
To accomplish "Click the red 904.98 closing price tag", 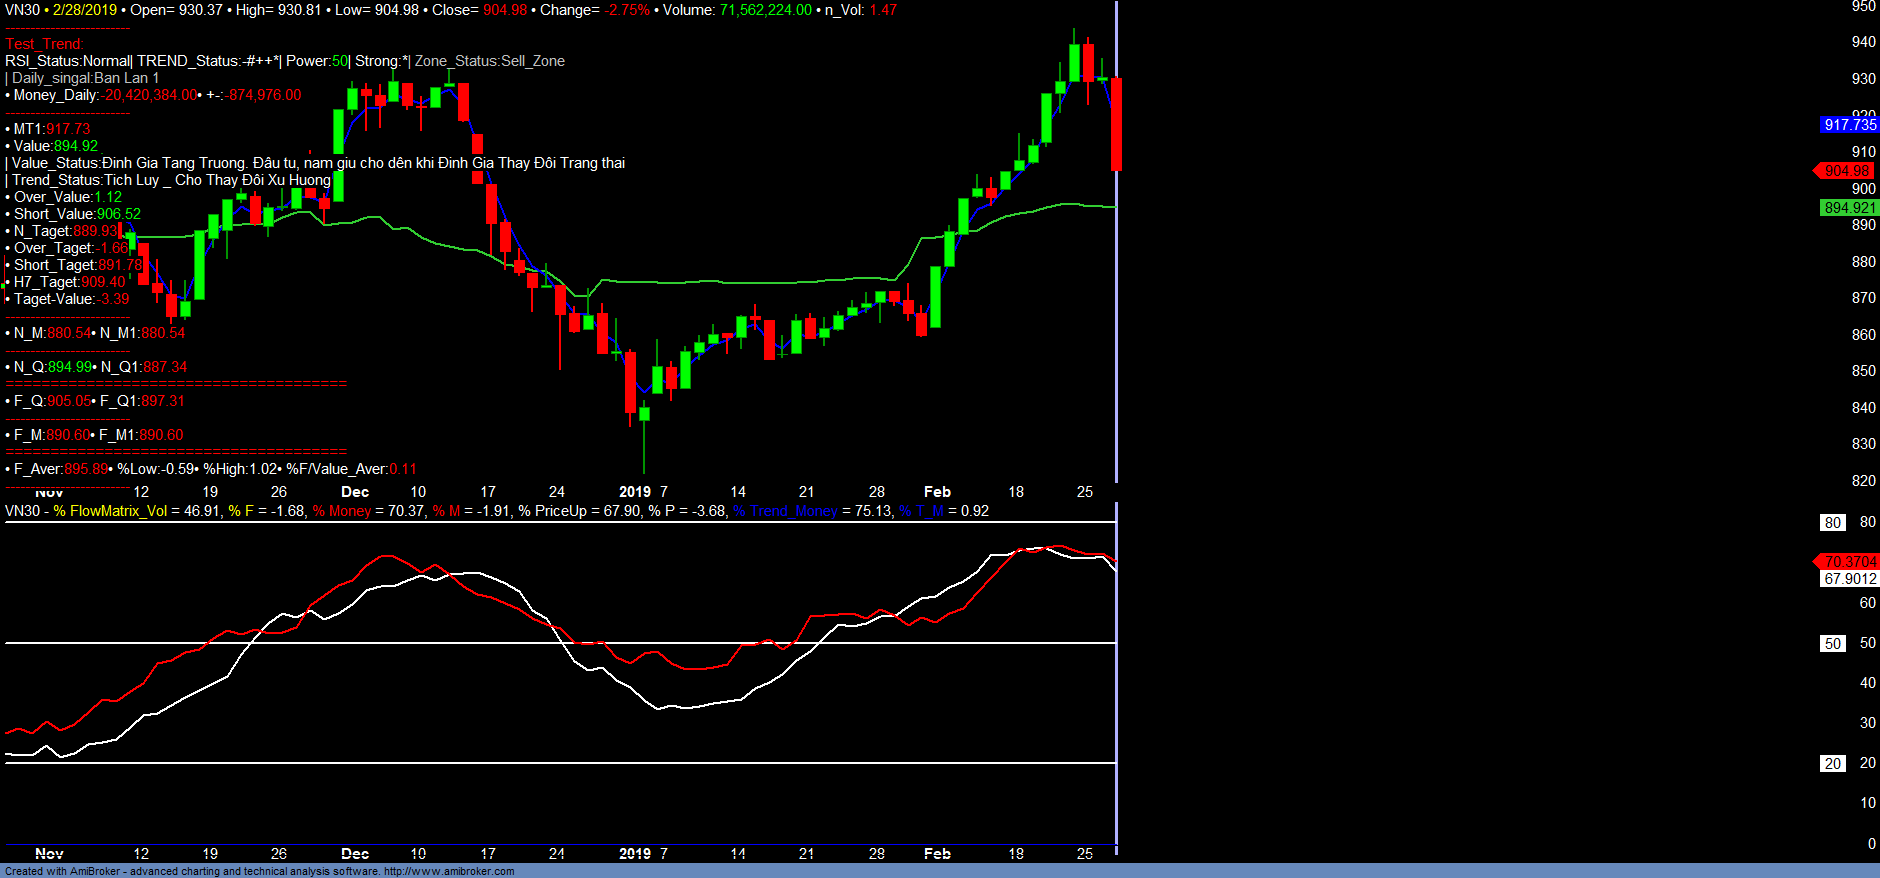I will [1846, 171].
